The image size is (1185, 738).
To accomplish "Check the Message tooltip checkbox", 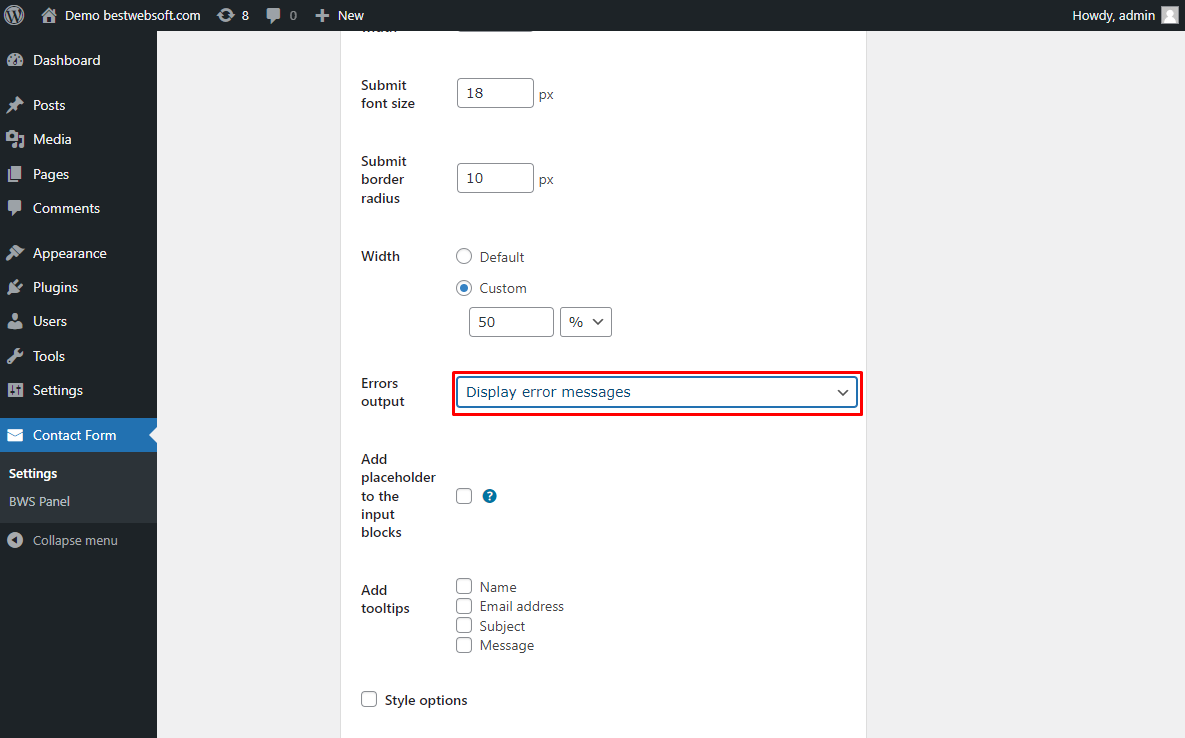I will [464, 645].
